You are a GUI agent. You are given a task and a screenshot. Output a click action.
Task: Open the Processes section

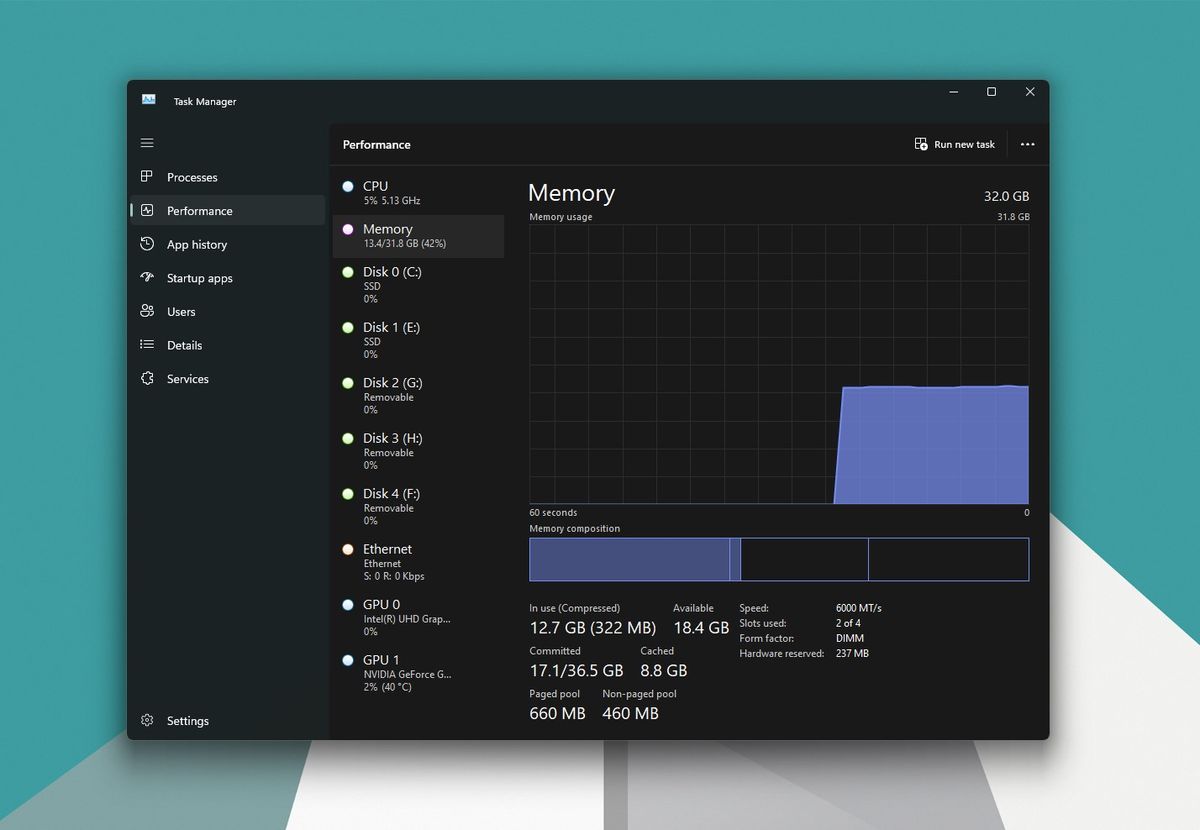pyautogui.click(x=191, y=177)
